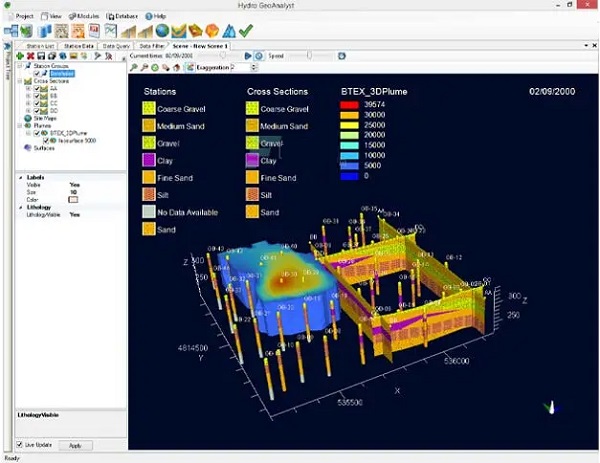Collapse the Labels property group

(x=20, y=177)
